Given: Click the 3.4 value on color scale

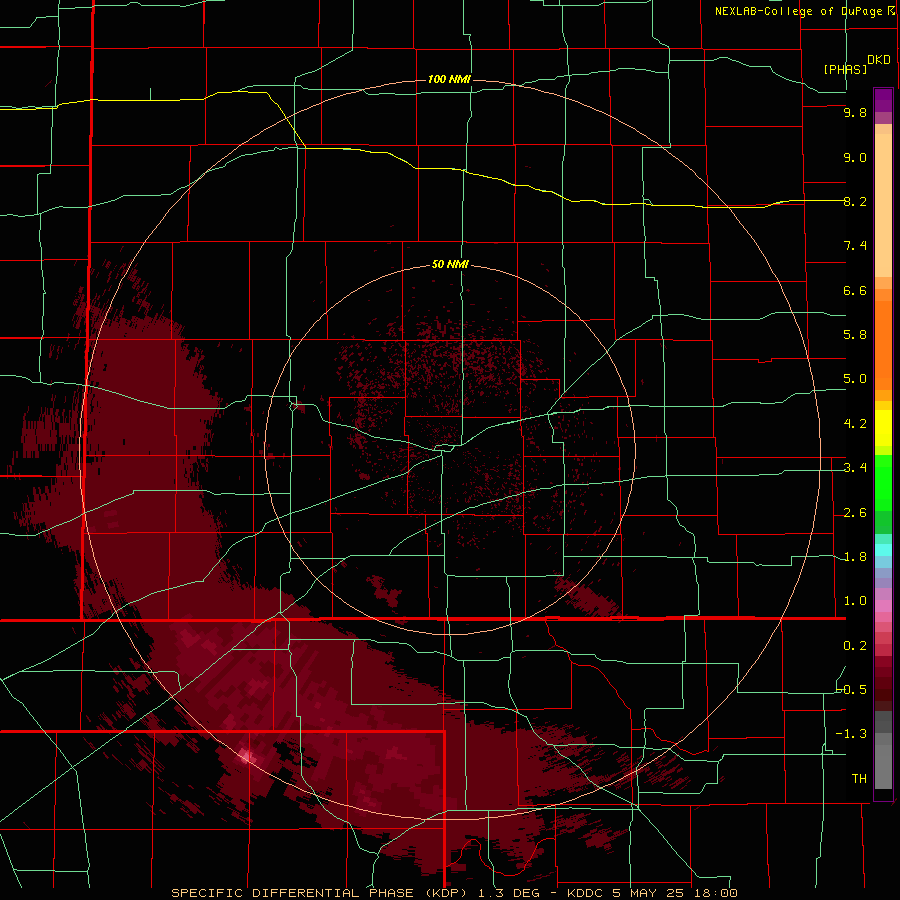Looking at the screenshot, I should (x=855, y=468).
